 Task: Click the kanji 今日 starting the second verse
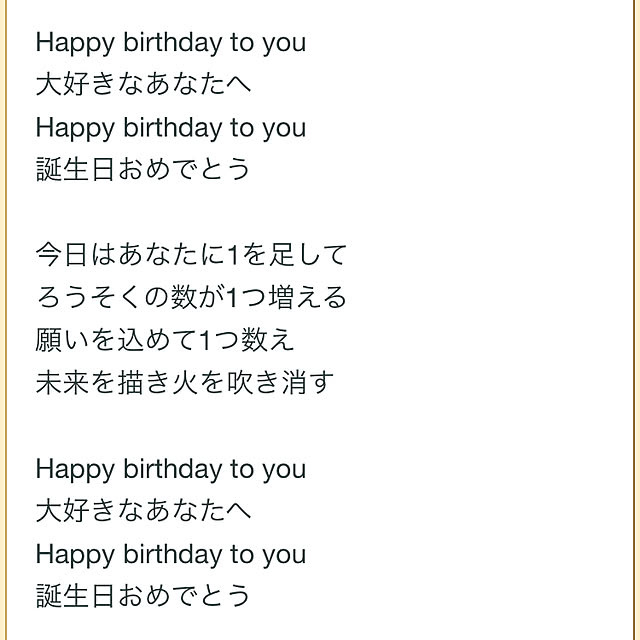pyautogui.click(x=62, y=255)
